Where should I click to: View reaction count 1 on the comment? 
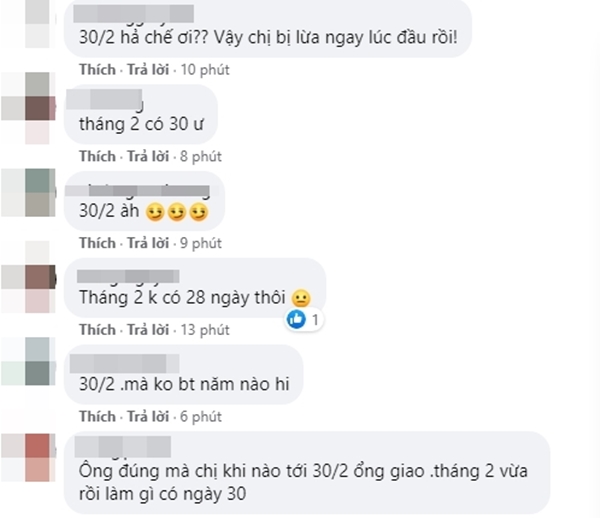pos(315,320)
